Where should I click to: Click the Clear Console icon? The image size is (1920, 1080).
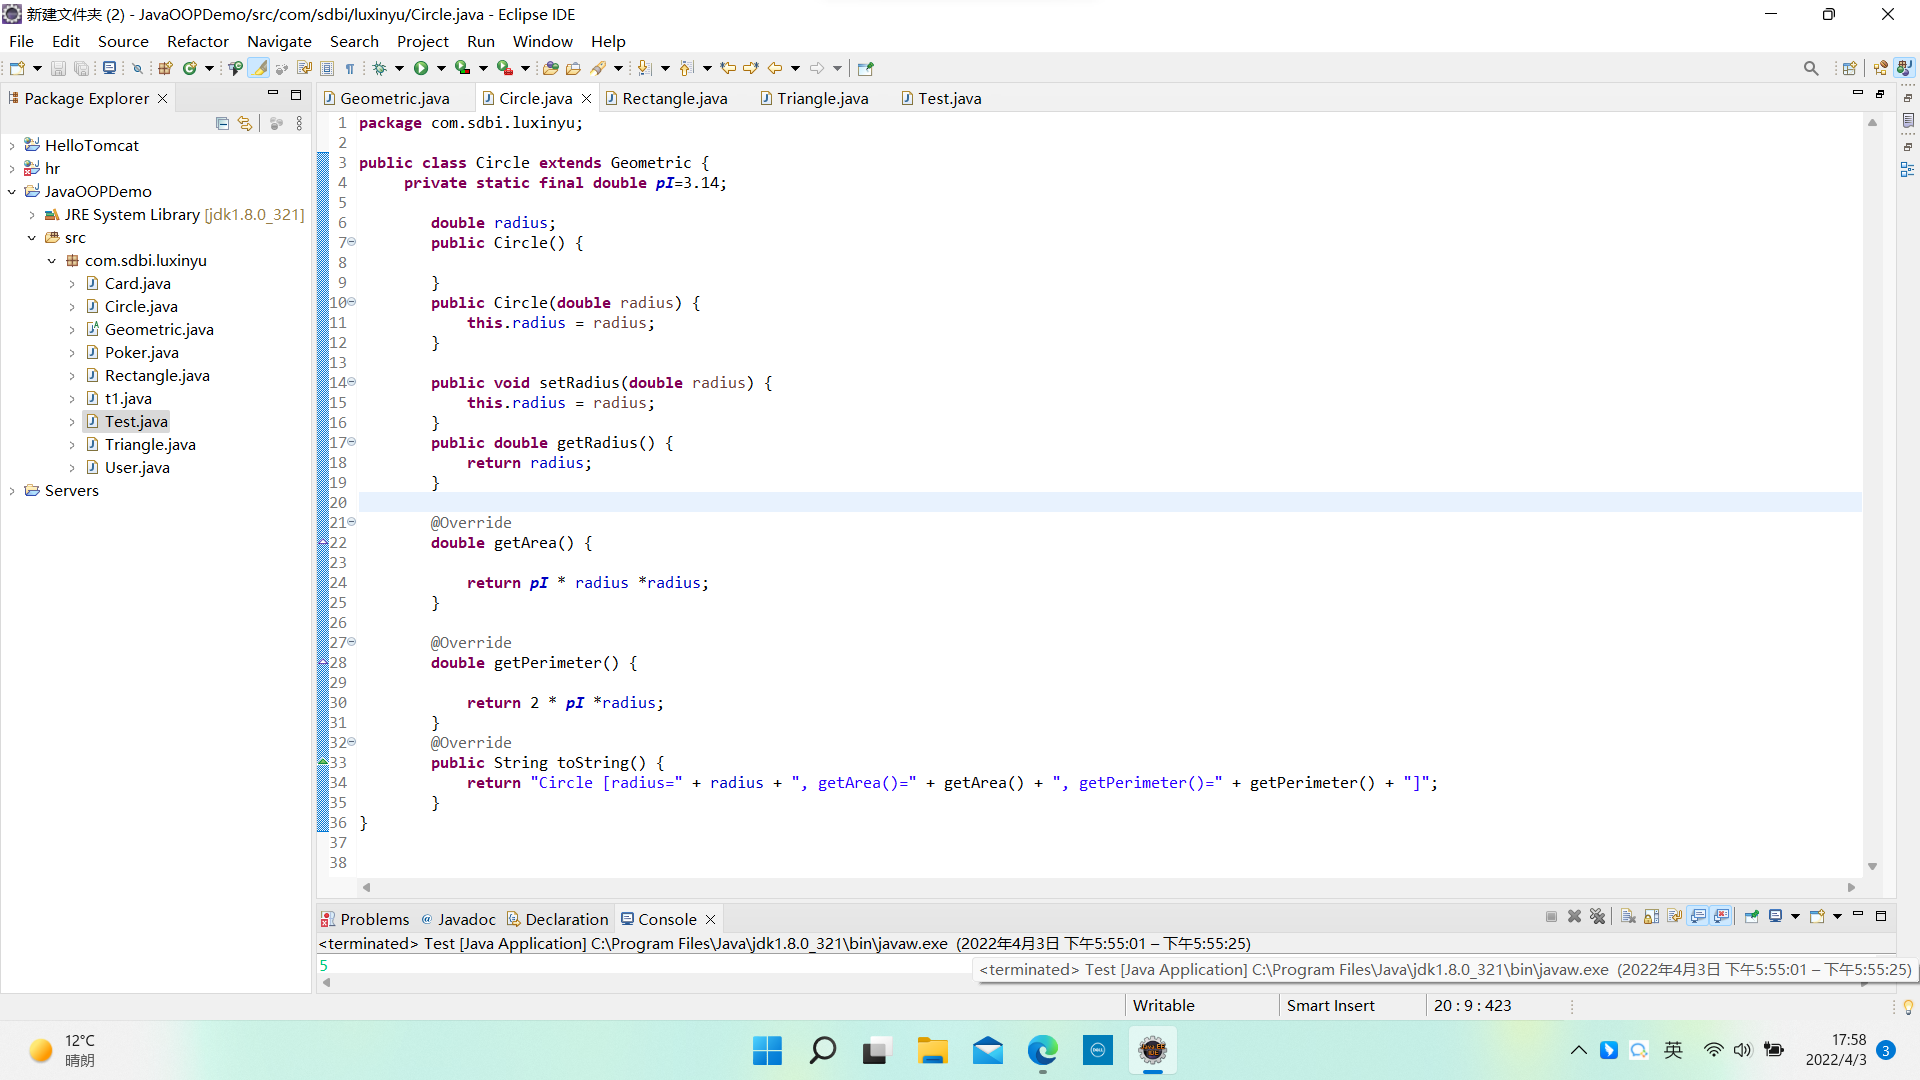tap(1628, 916)
